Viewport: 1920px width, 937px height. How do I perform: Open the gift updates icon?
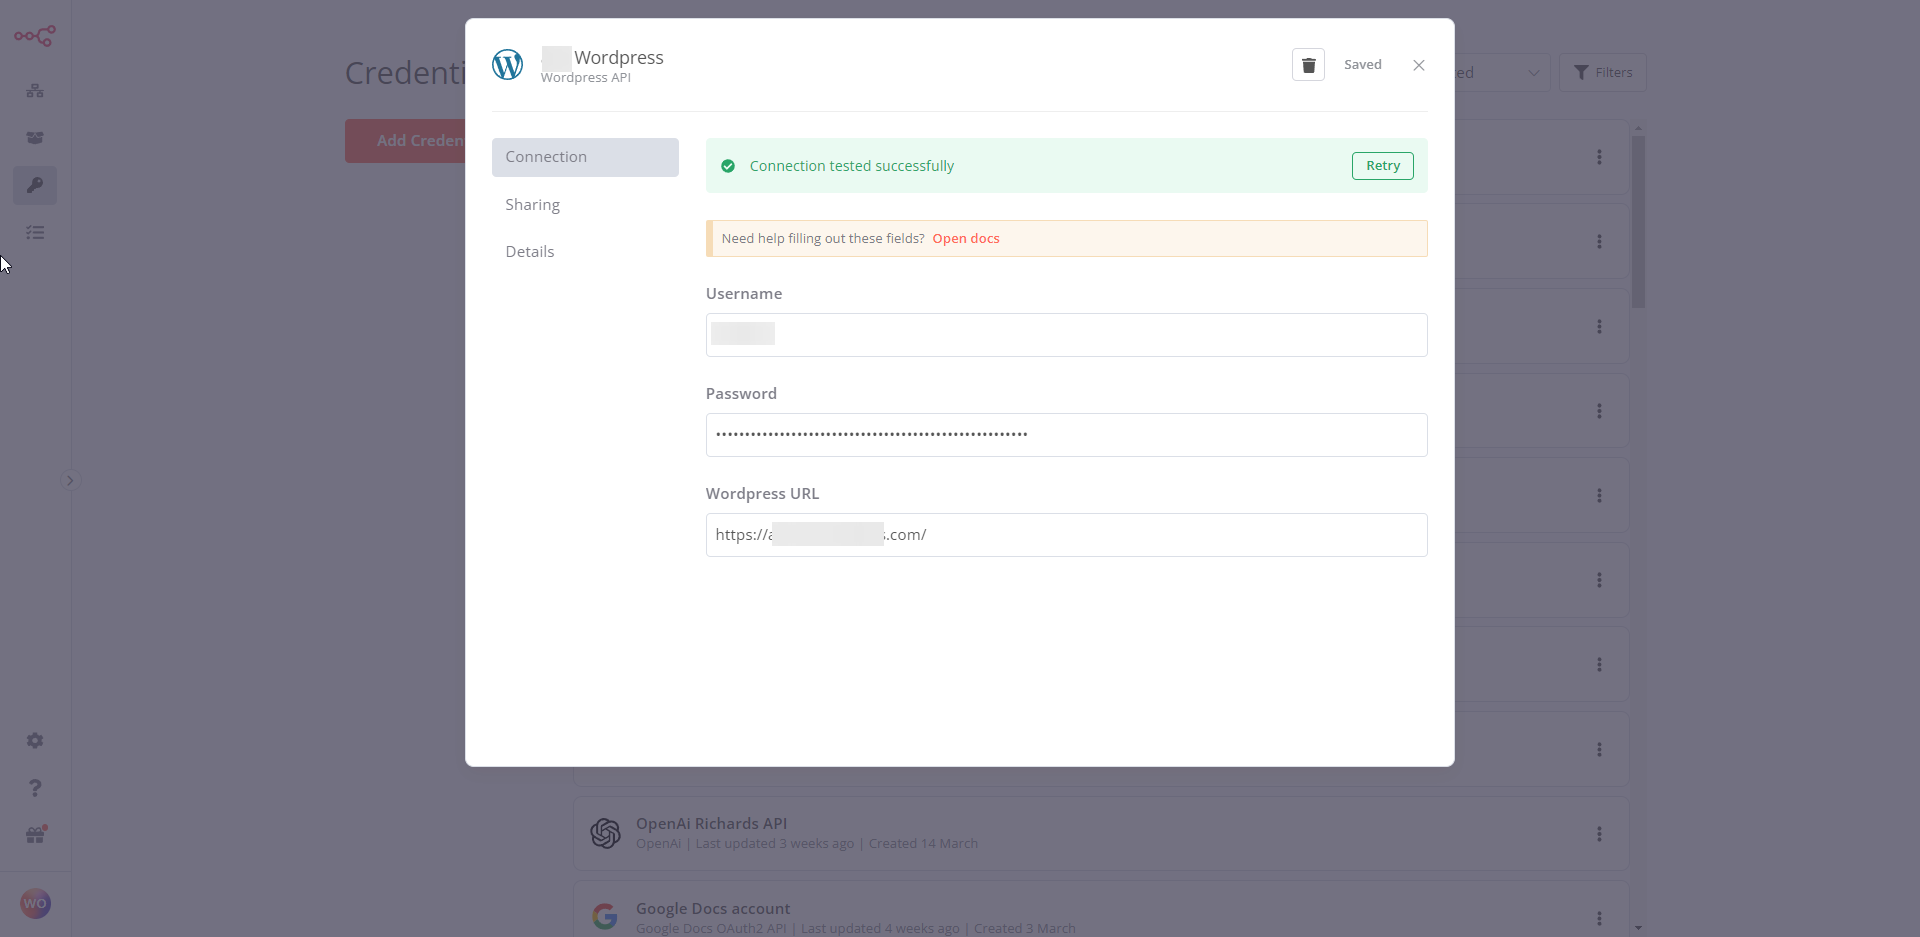(x=35, y=835)
